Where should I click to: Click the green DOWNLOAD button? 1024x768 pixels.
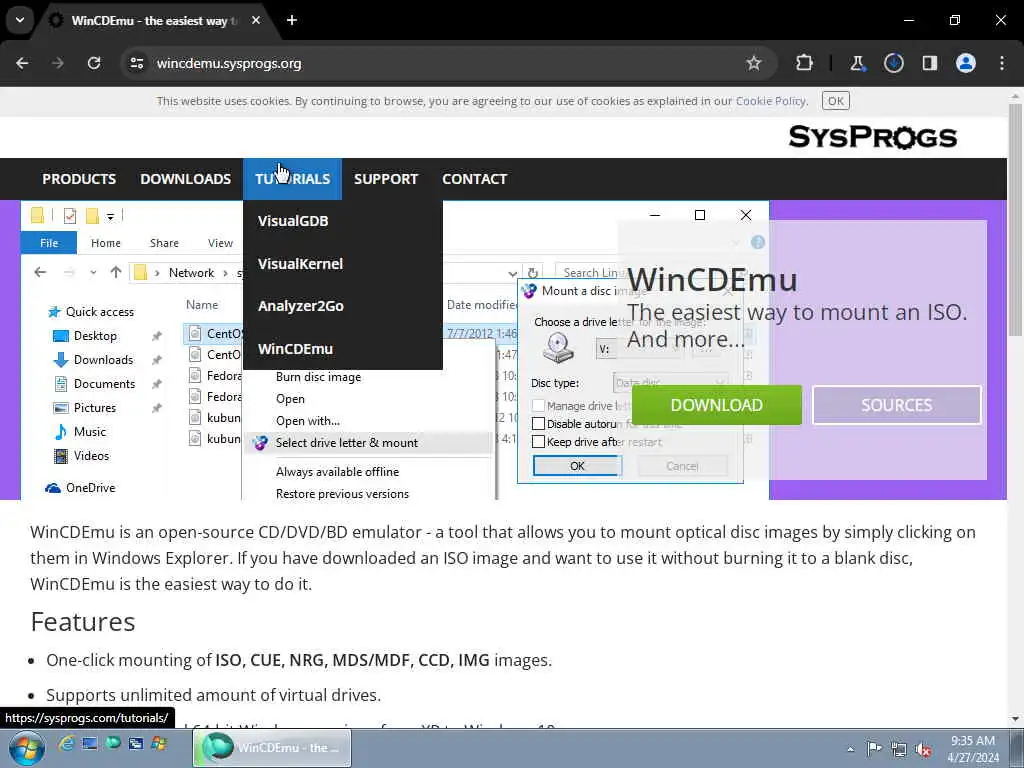tap(716, 405)
